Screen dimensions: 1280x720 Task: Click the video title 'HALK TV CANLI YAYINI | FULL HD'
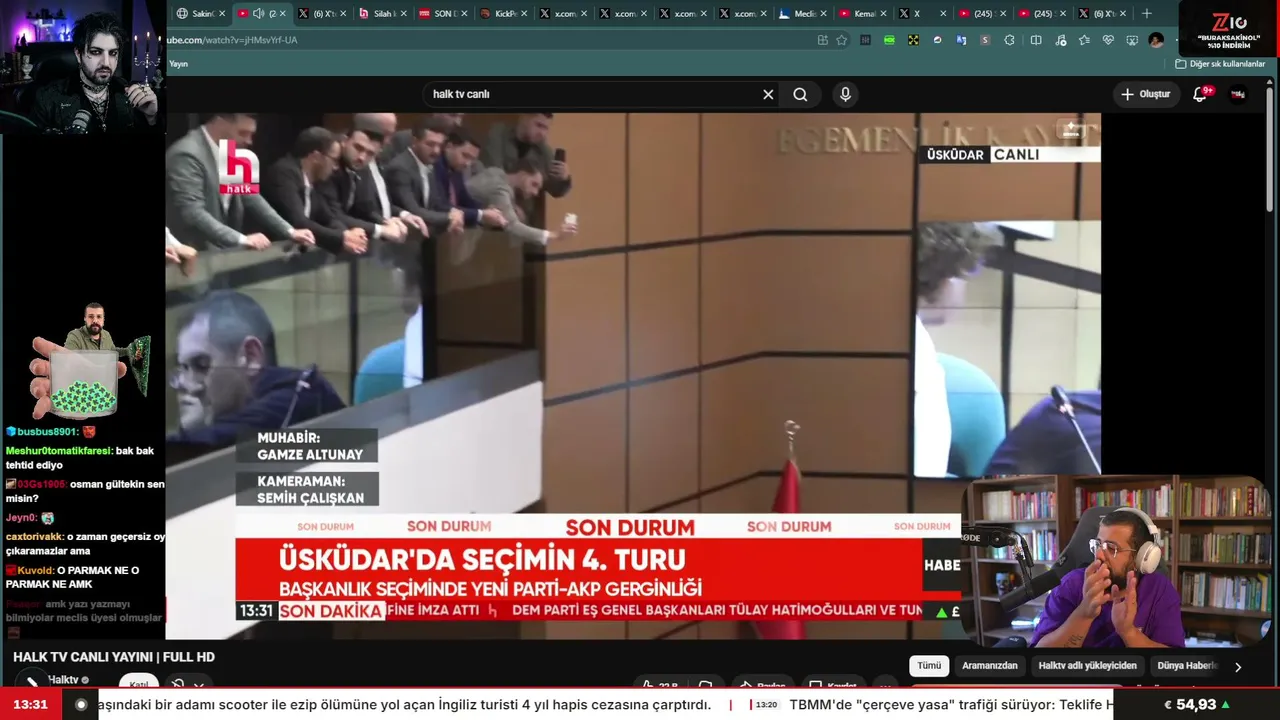click(x=114, y=657)
